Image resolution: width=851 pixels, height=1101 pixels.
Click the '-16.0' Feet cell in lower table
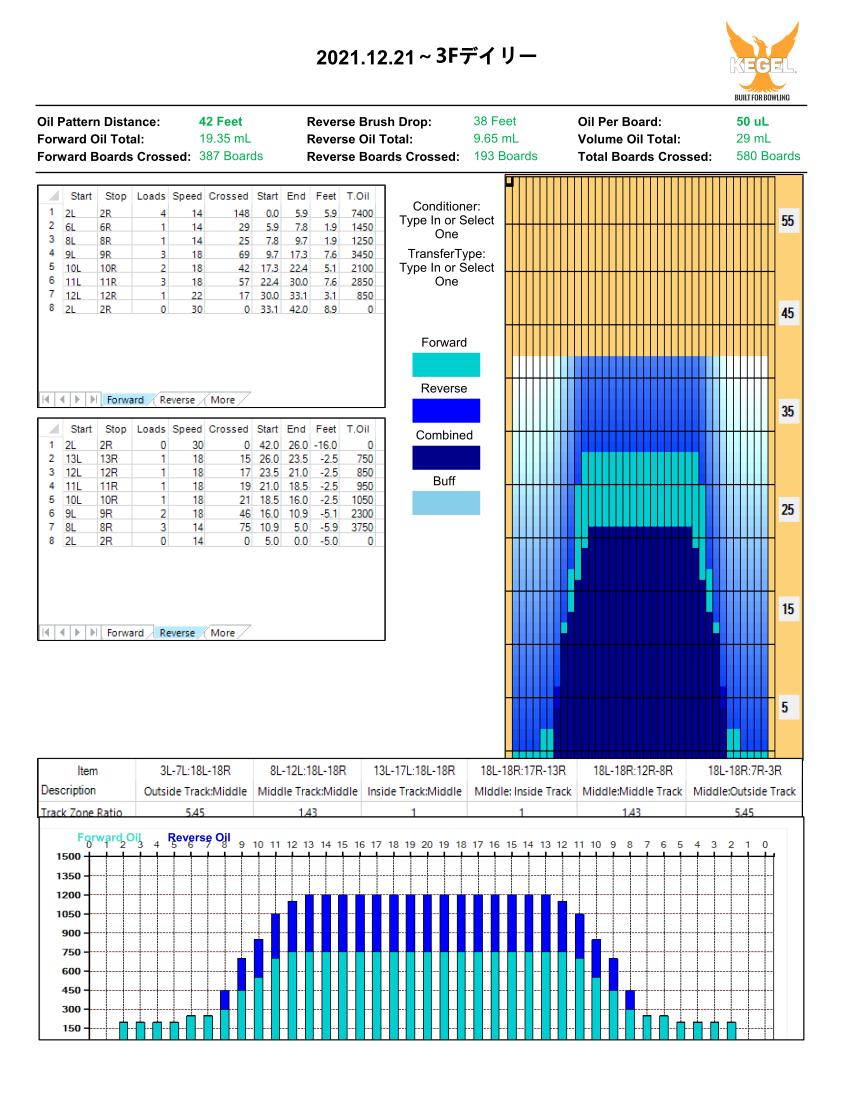(325, 445)
